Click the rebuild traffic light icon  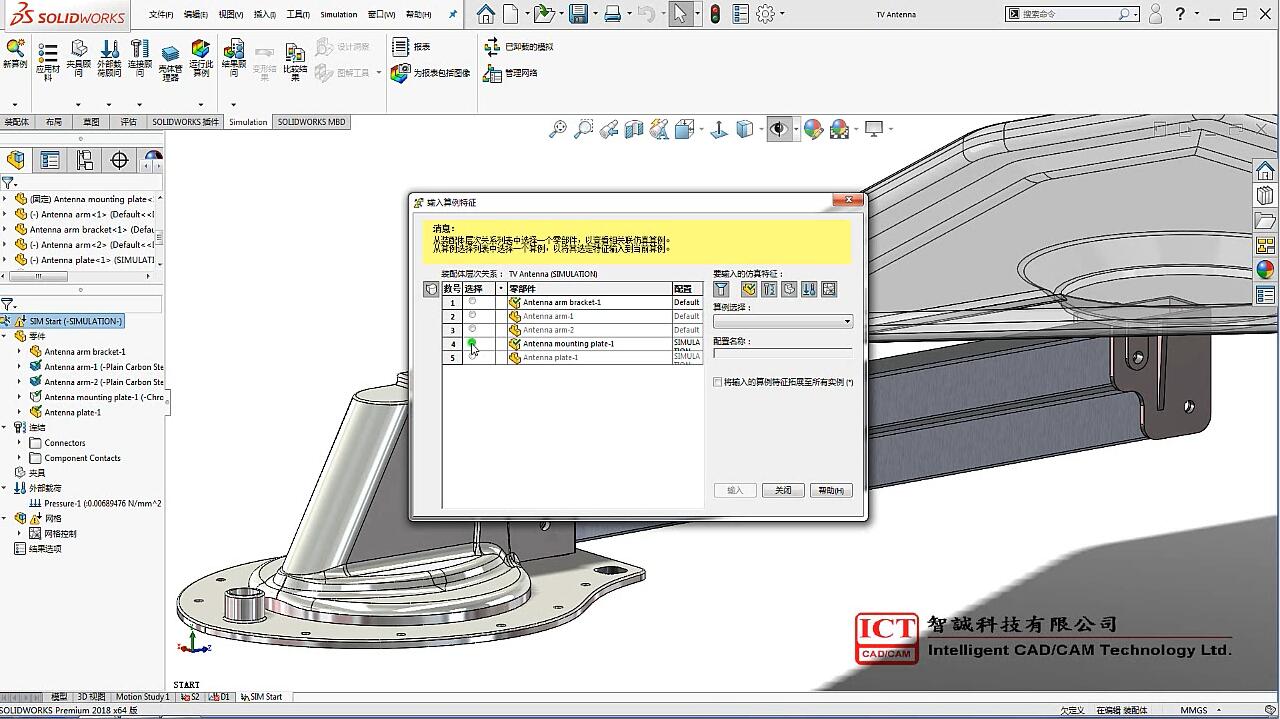[715, 14]
